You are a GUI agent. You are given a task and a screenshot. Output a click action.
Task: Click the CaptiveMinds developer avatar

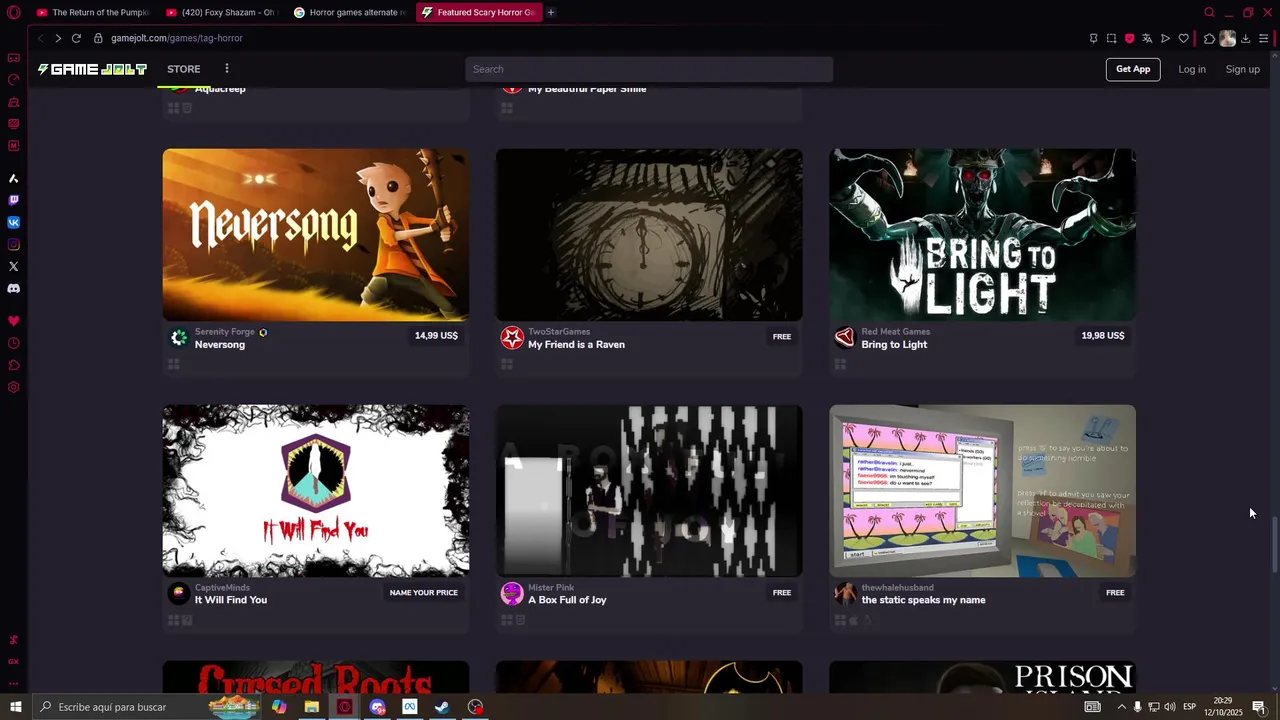[179, 593]
